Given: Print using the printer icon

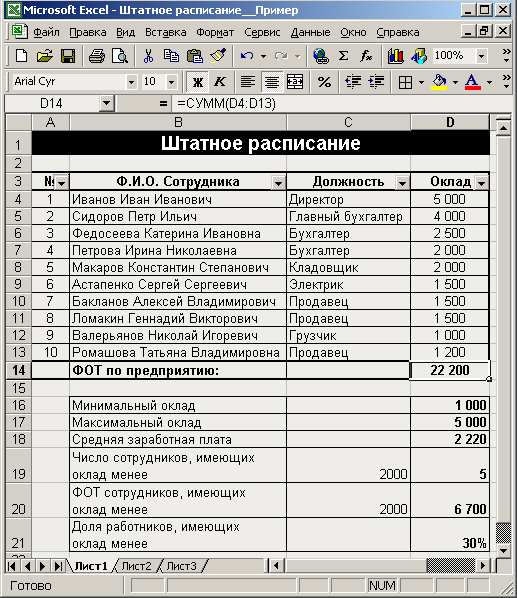Looking at the screenshot, I should point(96,56).
